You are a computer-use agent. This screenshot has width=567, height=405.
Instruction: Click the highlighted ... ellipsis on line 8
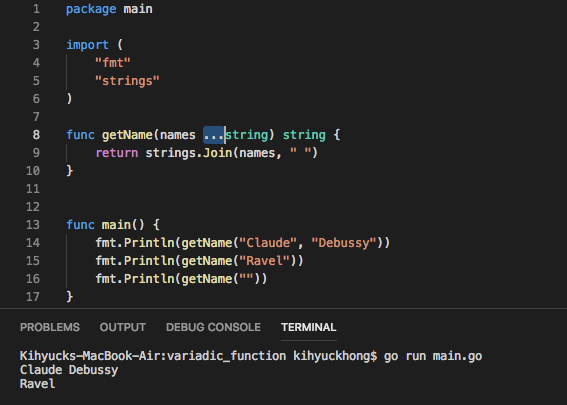tap(214, 135)
